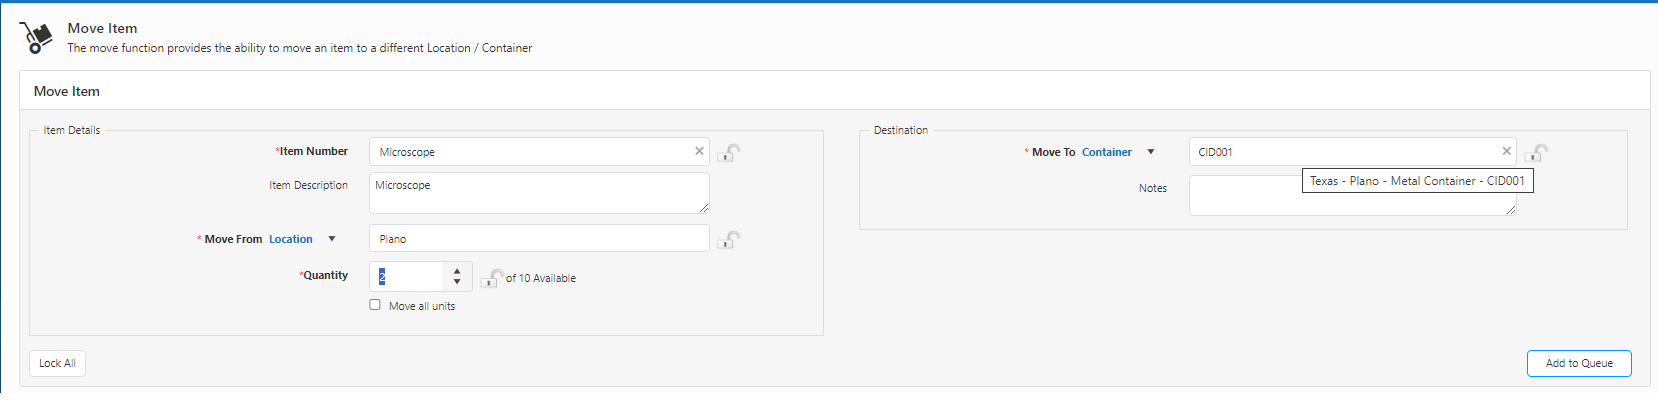Image resolution: width=1658 pixels, height=400 pixels.
Task: Click the Move From Plano input field
Action: click(x=538, y=239)
